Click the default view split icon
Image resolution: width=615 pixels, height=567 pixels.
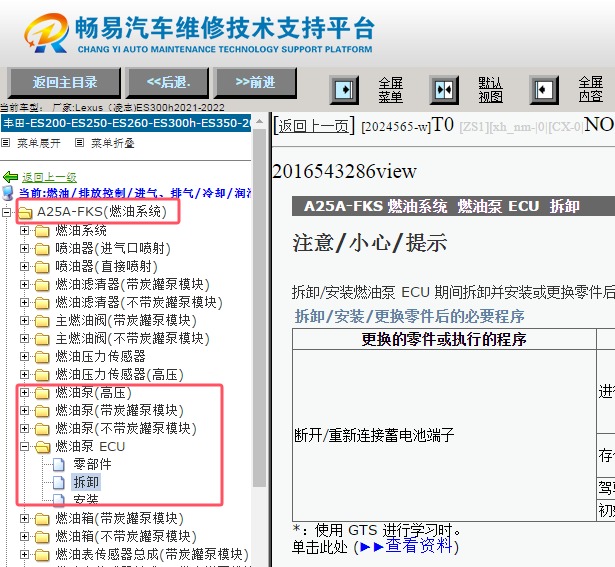point(444,90)
